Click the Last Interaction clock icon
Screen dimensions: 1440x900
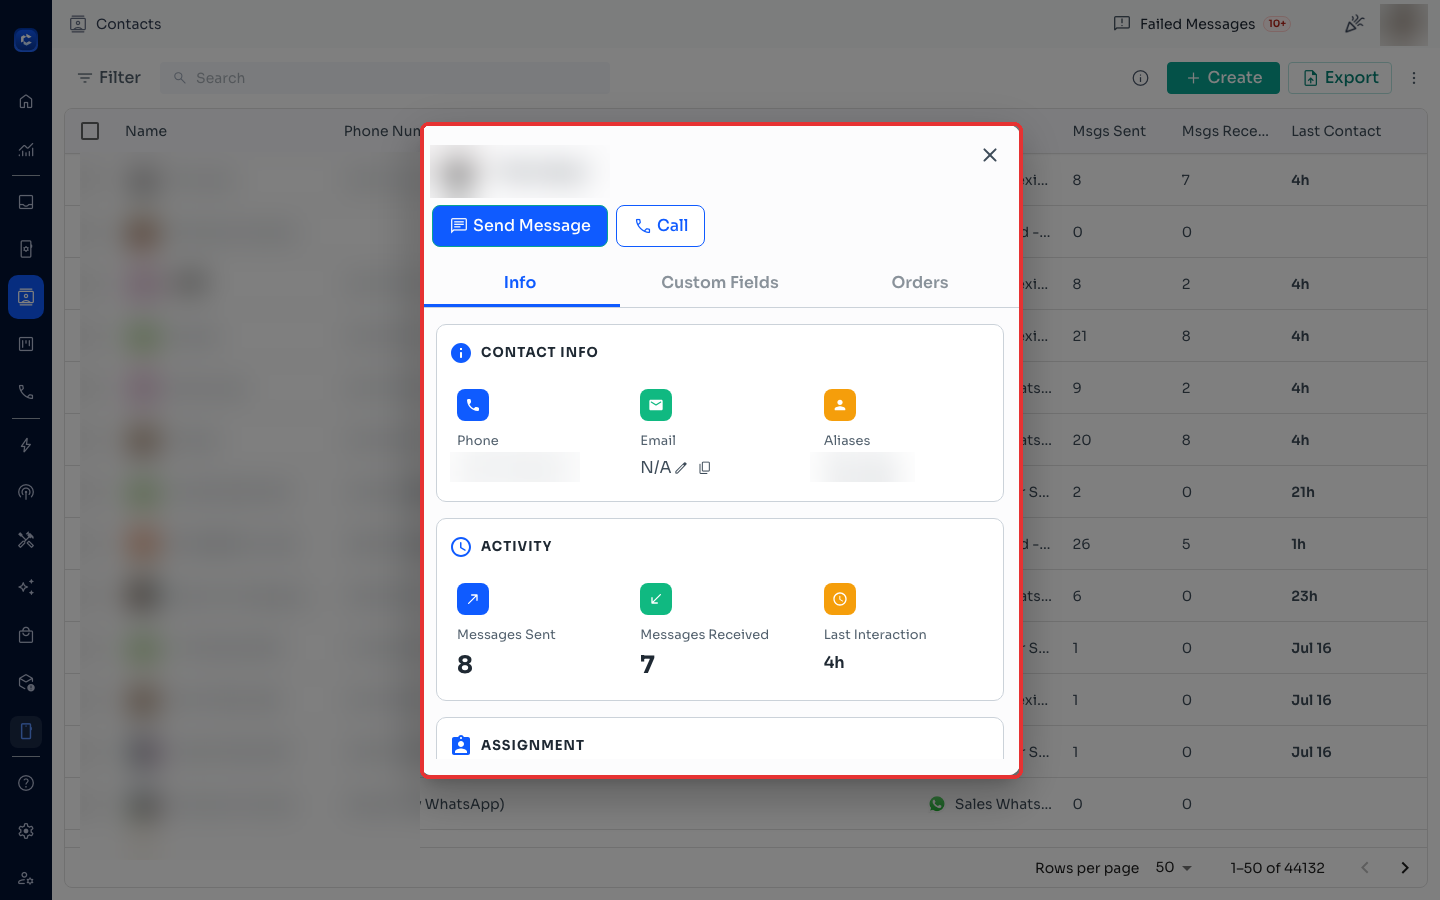click(x=840, y=599)
